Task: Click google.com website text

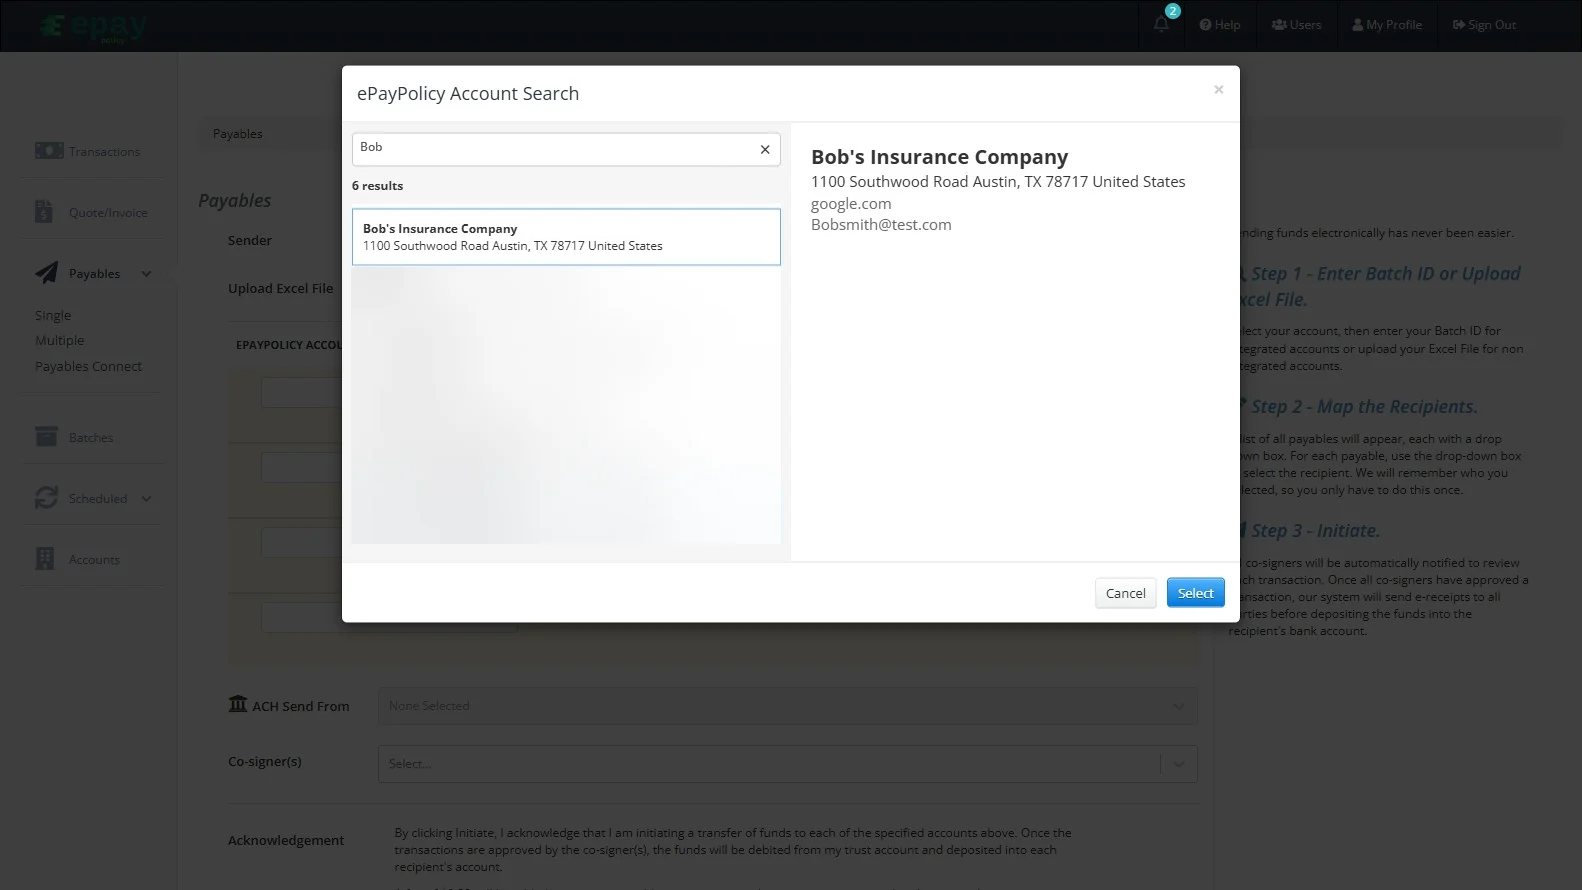Action: pyautogui.click(x=851, y=204)
